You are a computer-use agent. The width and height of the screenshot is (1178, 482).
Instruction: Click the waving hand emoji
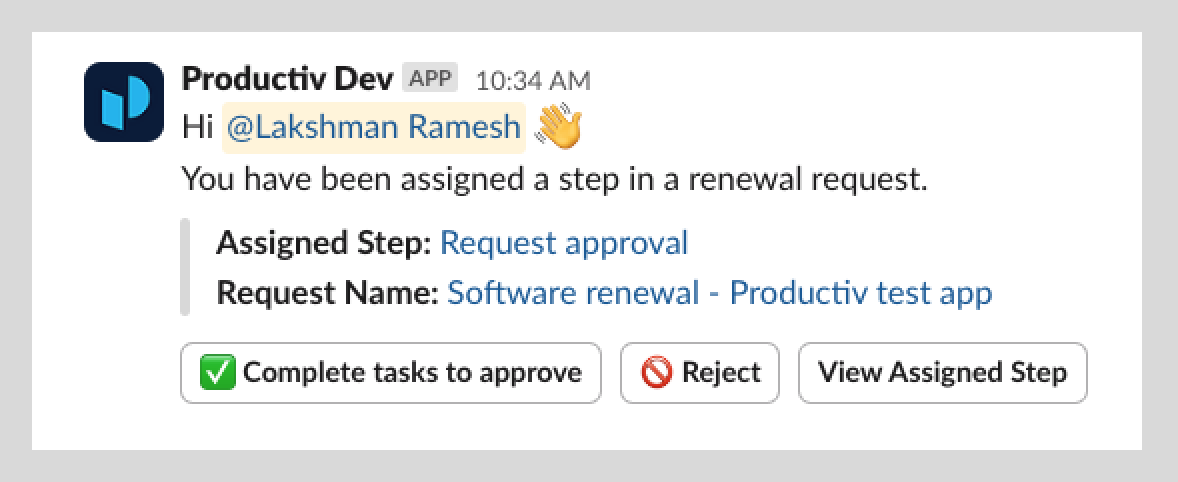click(559, 127)
